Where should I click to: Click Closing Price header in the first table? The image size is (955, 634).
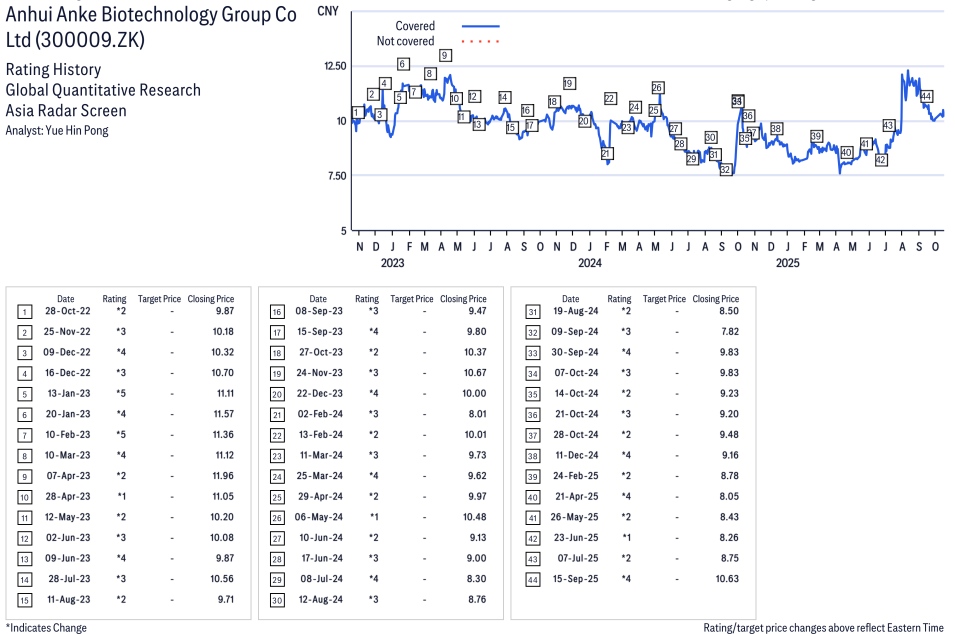pyautogui.click(x=211, y=299)
